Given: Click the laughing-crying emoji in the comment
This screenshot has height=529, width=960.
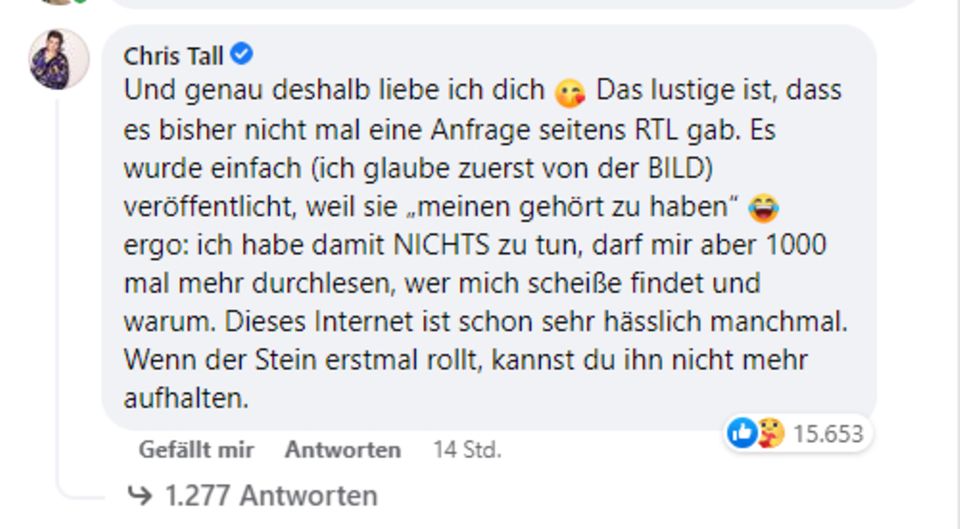Looking at the screenshot, I should coord(763,209).
